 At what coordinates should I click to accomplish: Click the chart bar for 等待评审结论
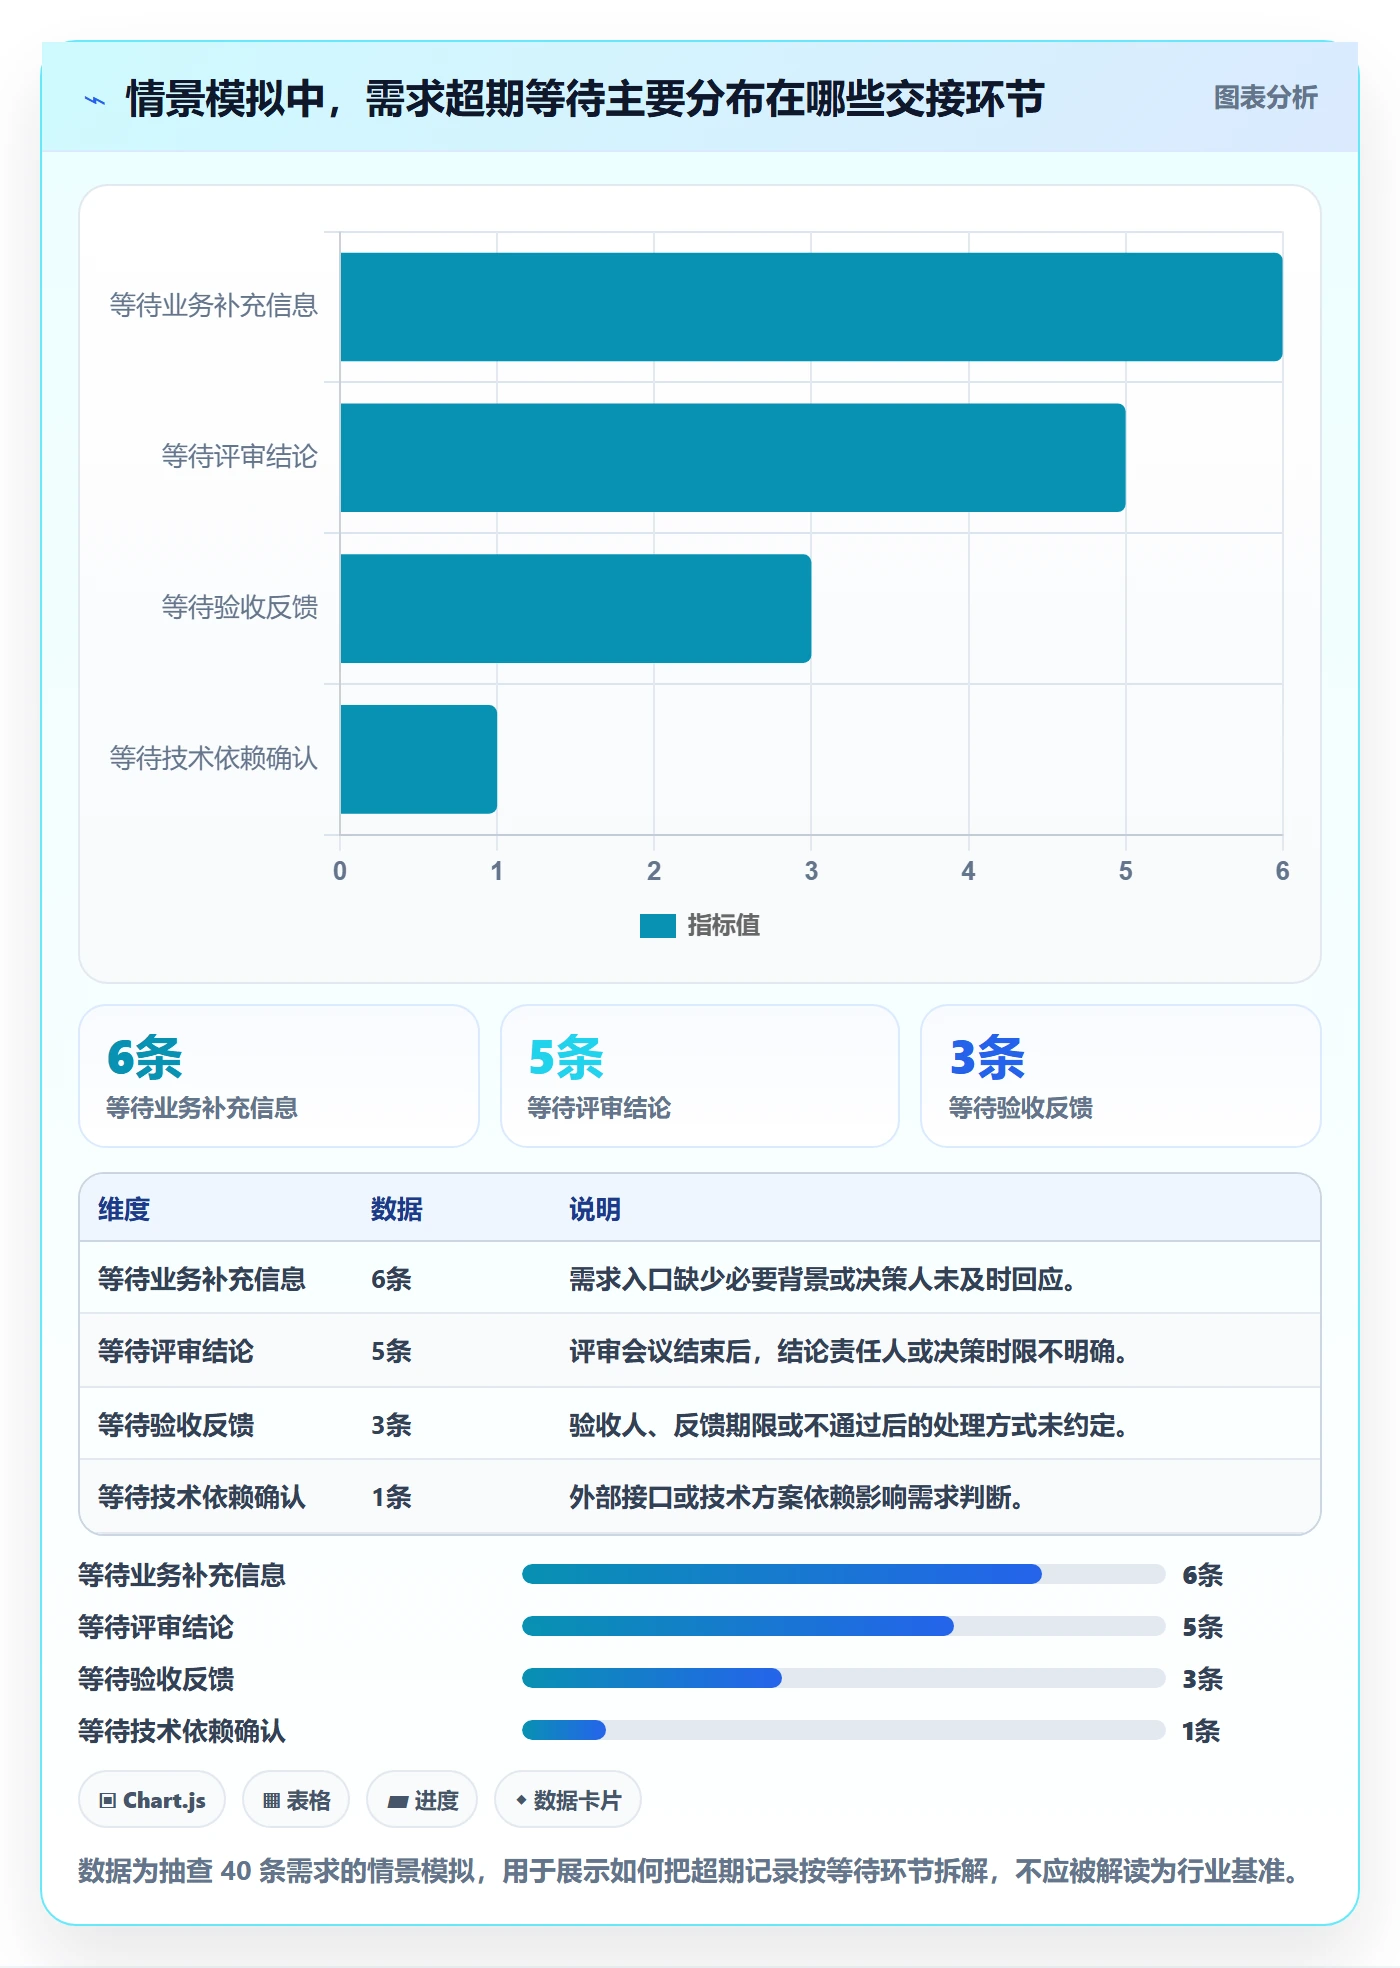click(733, 458)
